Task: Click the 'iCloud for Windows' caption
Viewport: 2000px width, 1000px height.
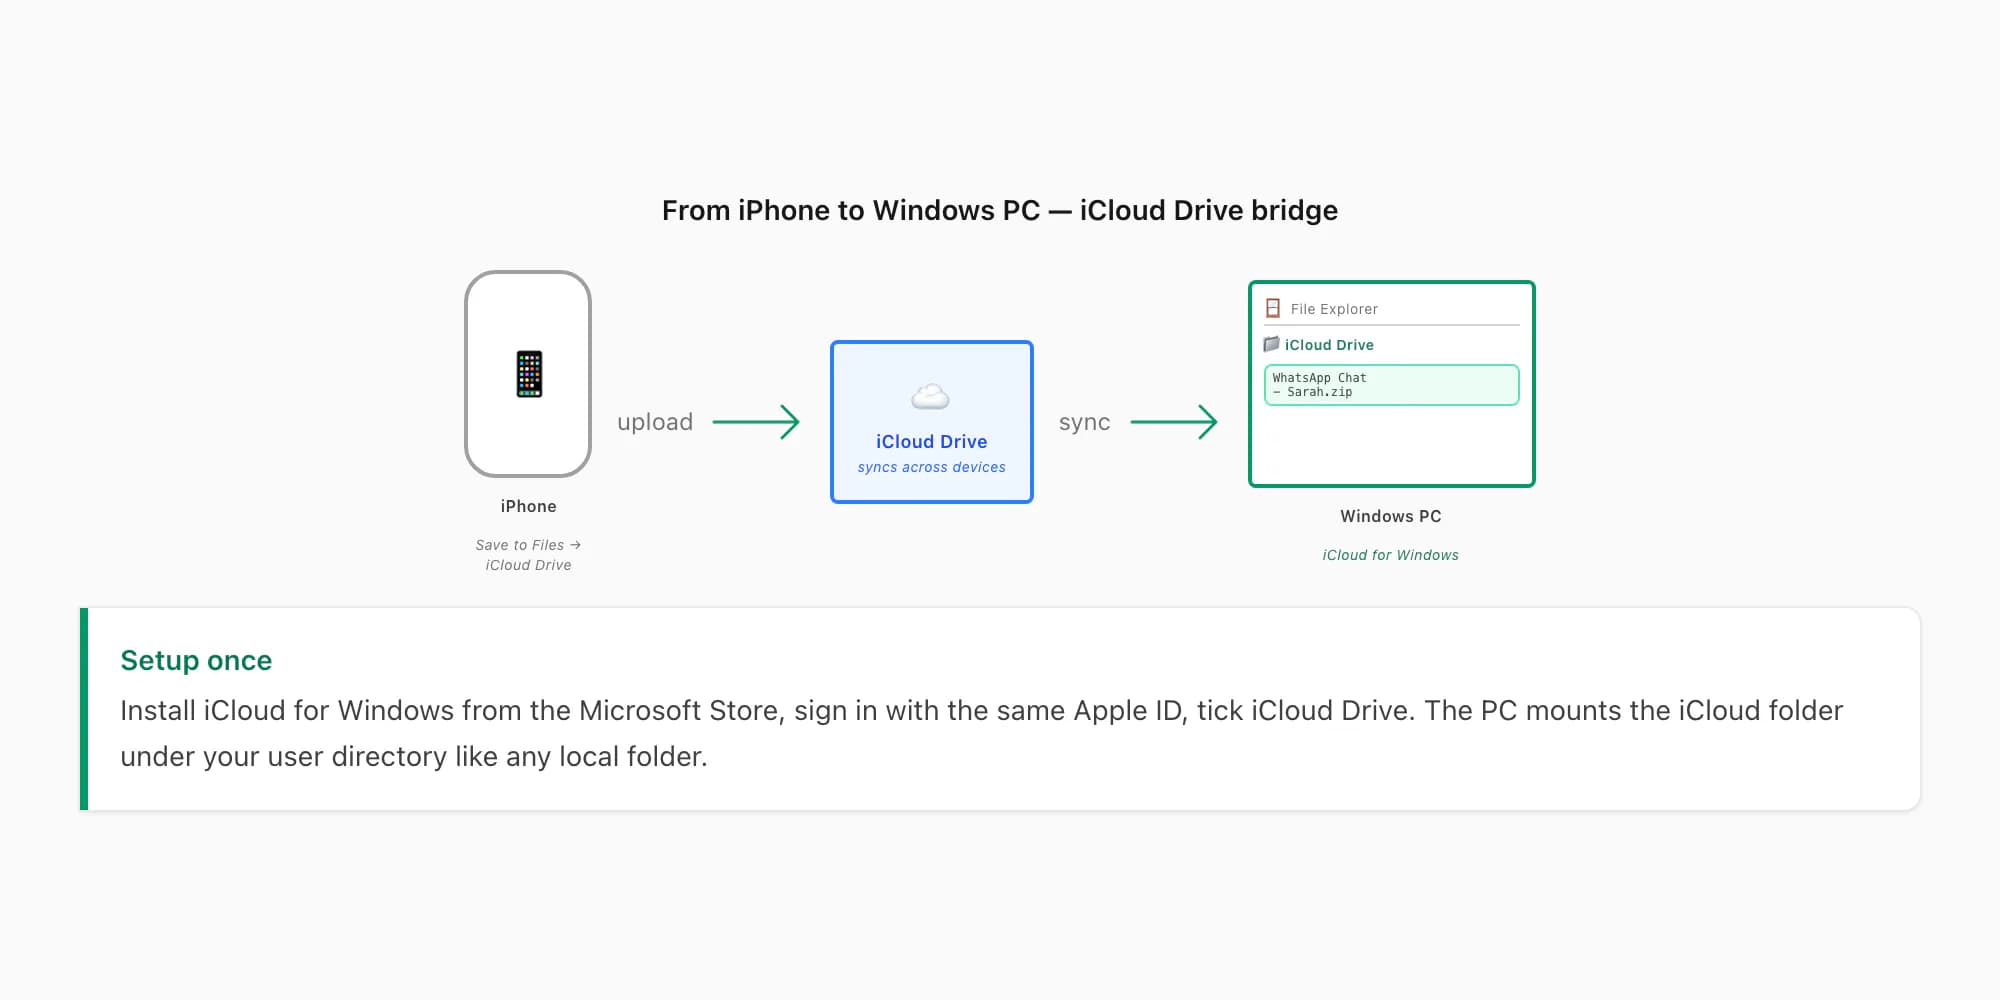Action: point(1391,555)
